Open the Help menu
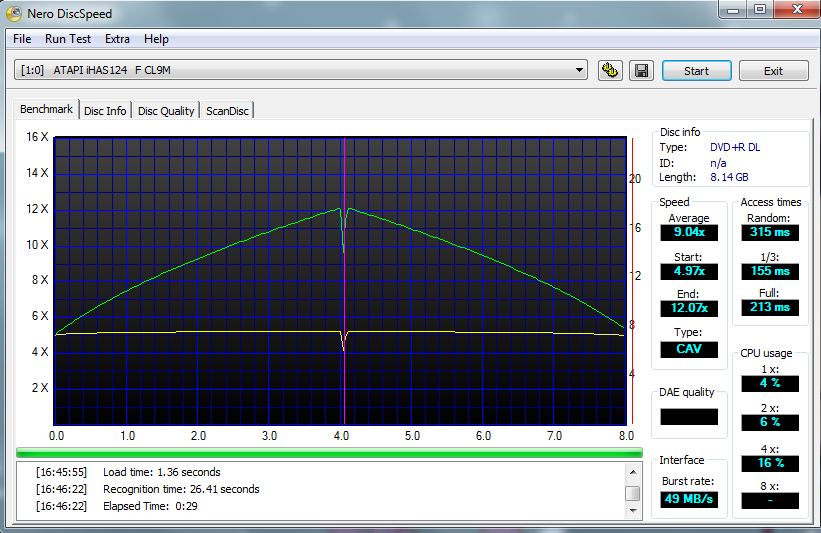821x533 pixels. [156, 39]
